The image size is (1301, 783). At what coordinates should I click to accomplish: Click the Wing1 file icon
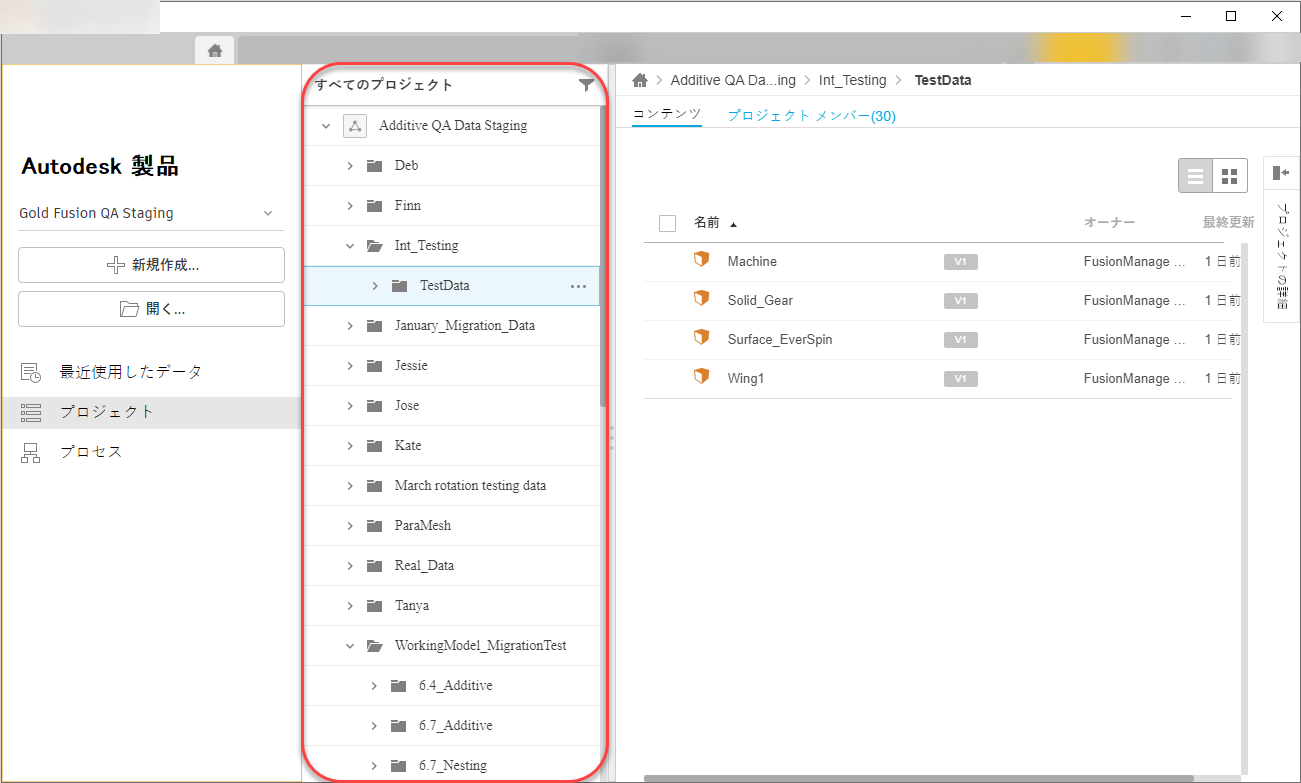[701, 377]
